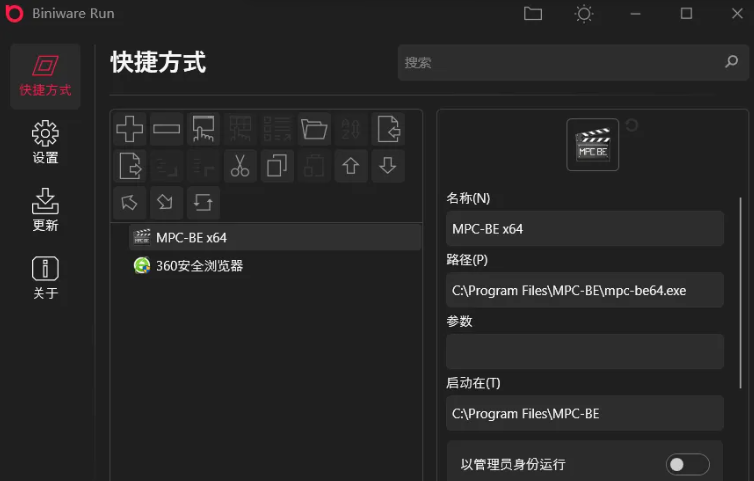Import shortcuts via page-with-left-arrow icon
The width and height of the screenshot is (754, 481).
(388, 129)
